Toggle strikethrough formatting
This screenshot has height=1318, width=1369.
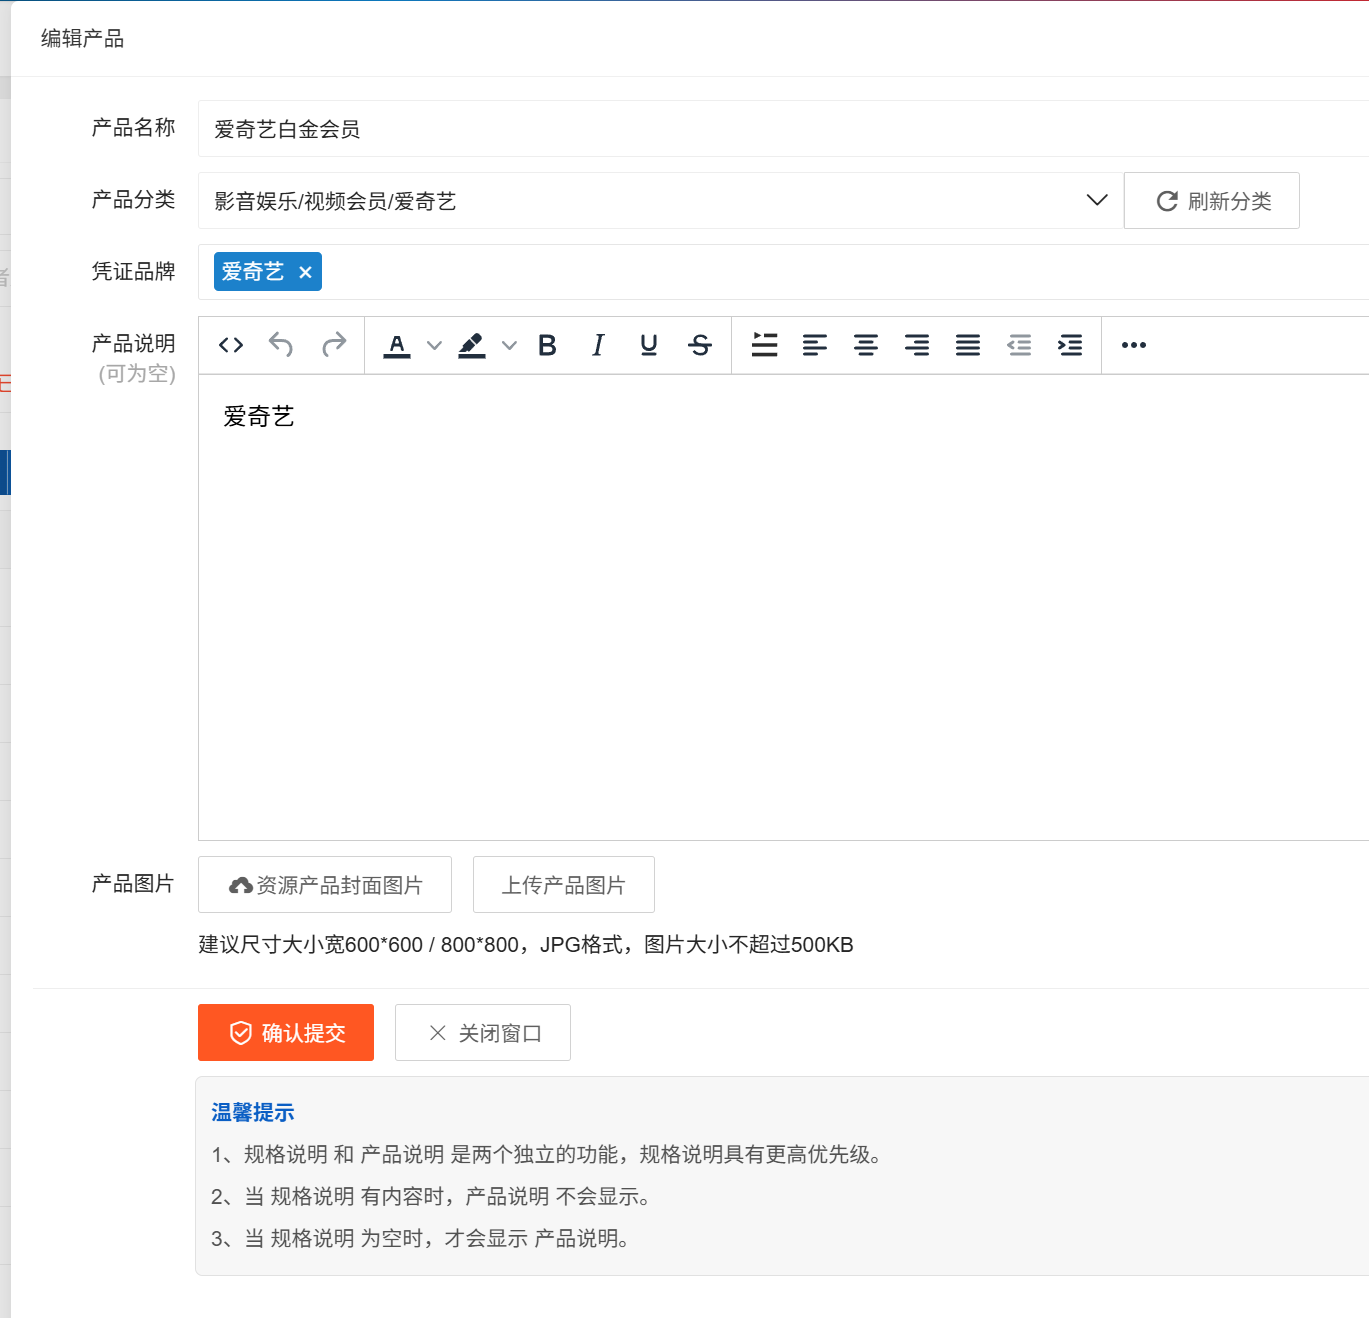(x=700, y=346)
